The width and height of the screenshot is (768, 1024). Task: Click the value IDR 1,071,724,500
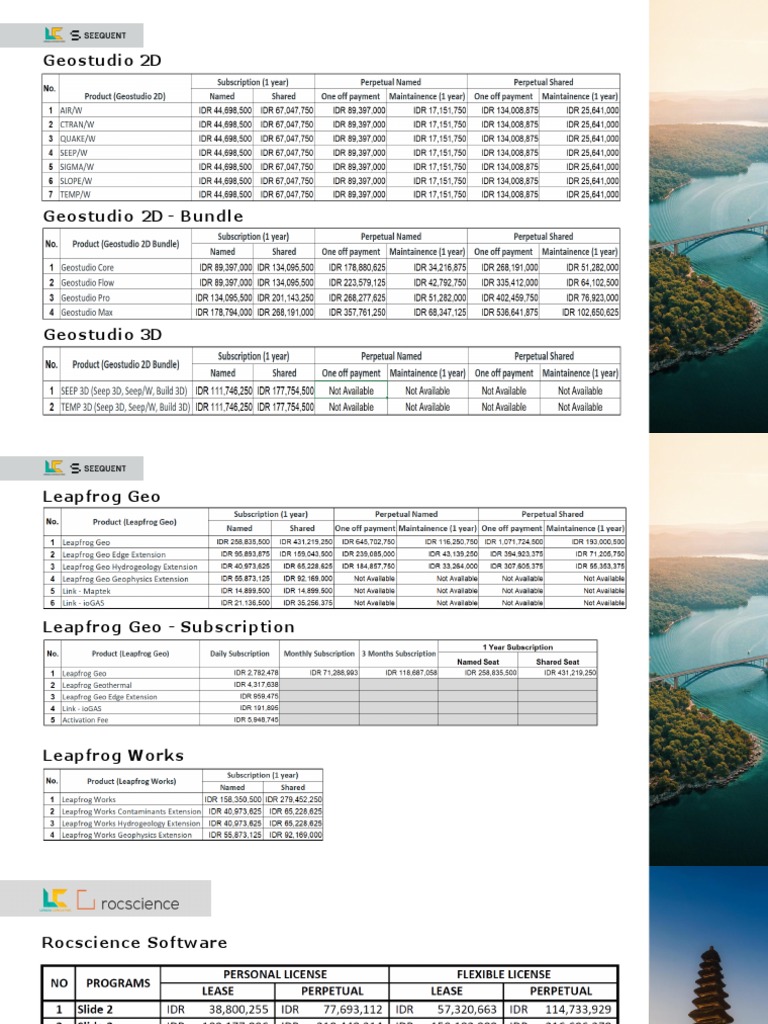coord(513,542)
